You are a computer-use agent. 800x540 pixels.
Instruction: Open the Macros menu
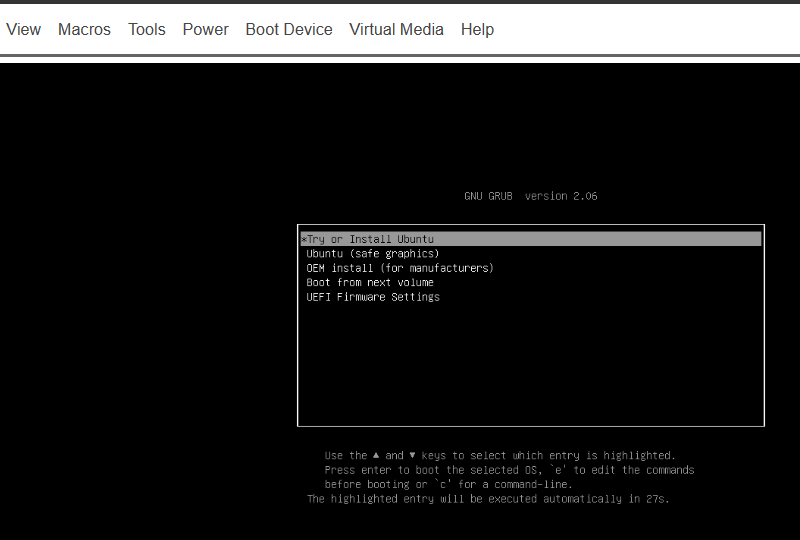(84, 29)
